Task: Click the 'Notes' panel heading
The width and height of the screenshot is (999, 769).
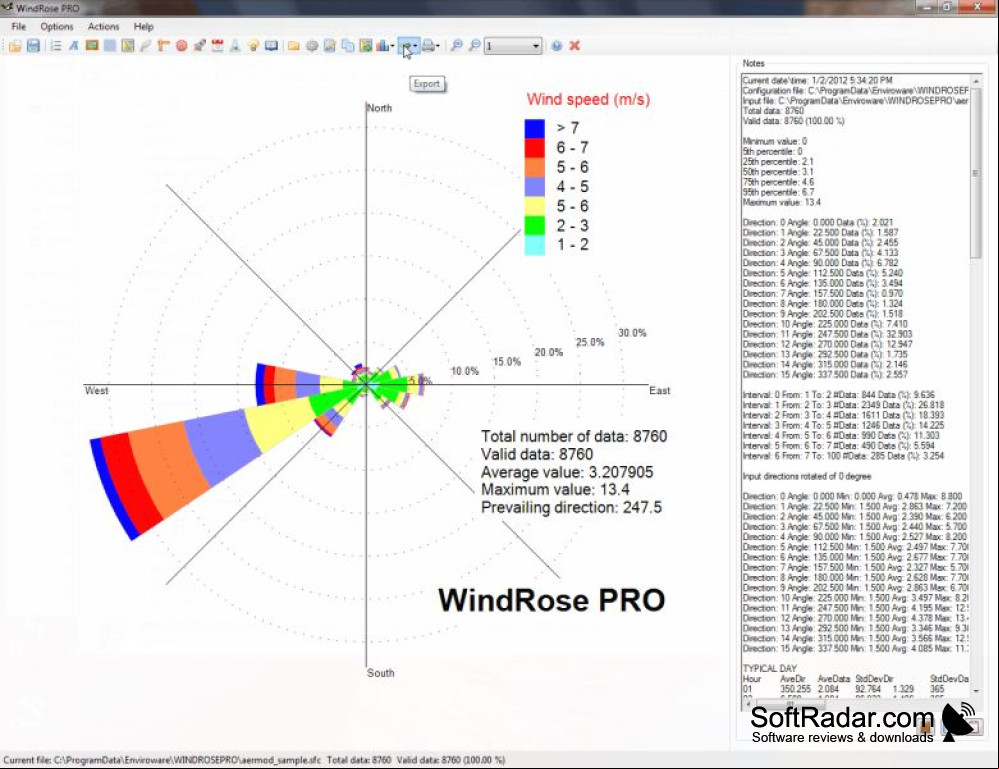Action: tap(753, 63)
